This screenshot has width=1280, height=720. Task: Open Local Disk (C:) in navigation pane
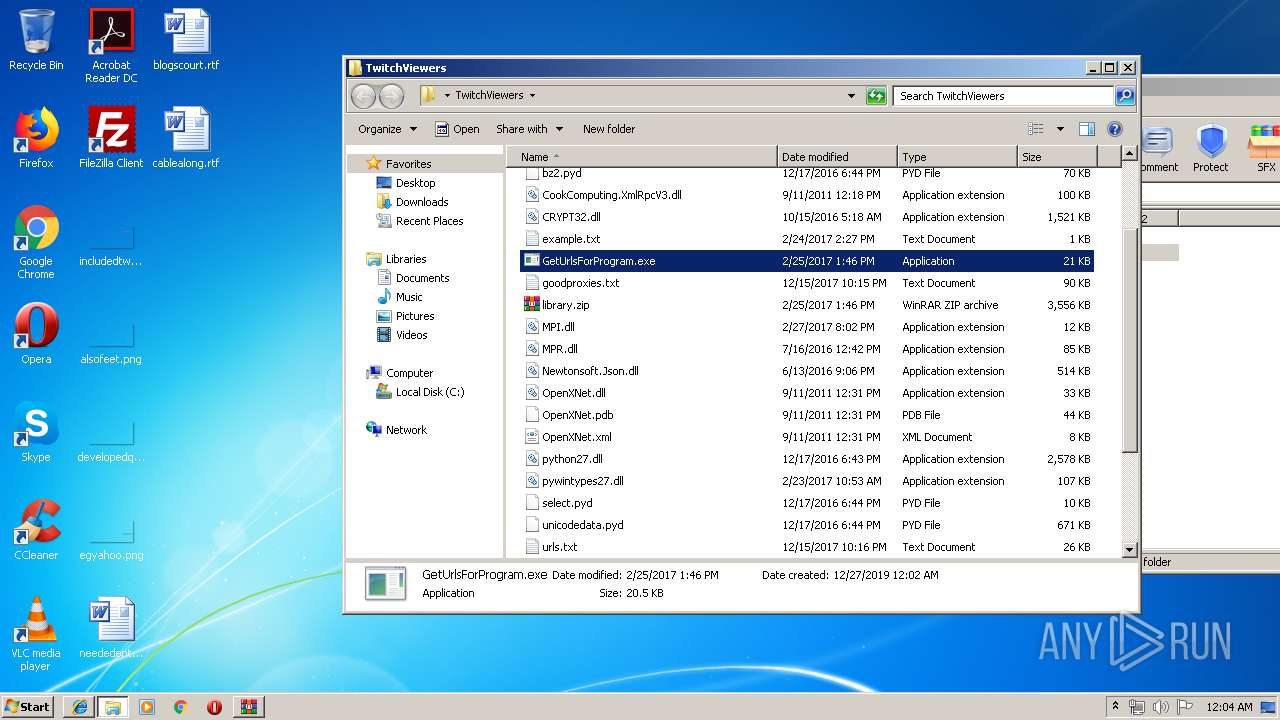tap(429, 392)
